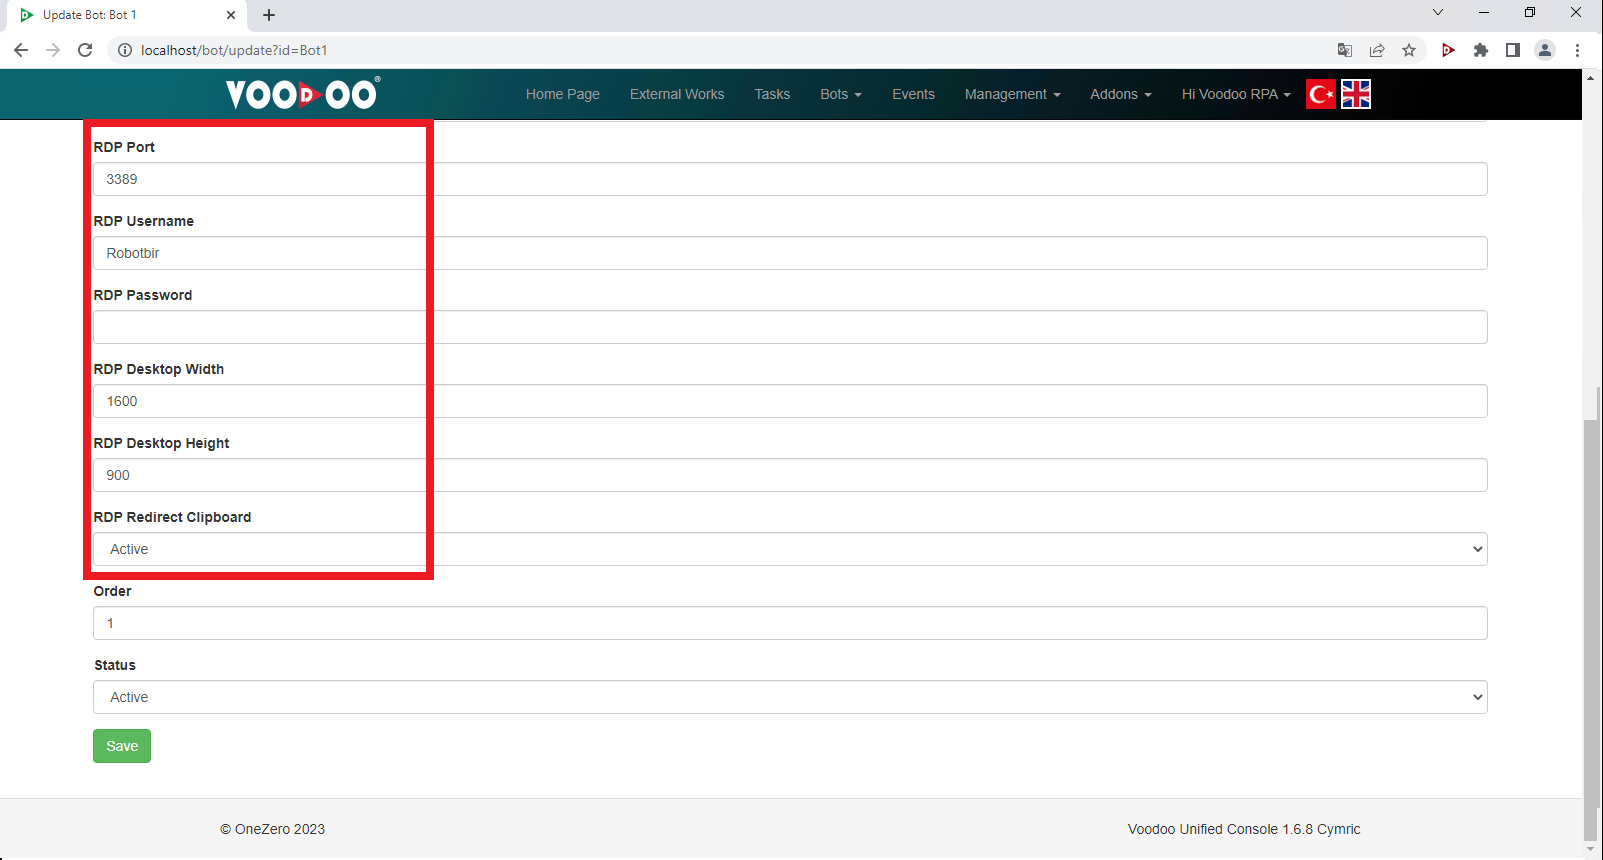Click in the empty RDP Password field
Viewport: 1603px width, 860px height.
click(790, 327)
